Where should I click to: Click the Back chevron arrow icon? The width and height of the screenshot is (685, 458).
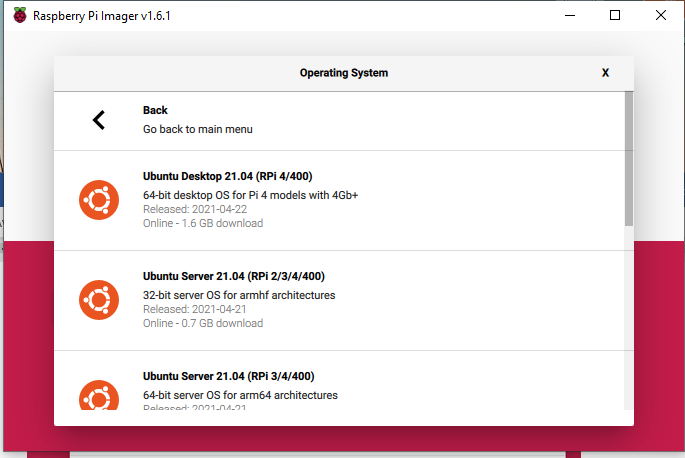(x=99, y=120)
